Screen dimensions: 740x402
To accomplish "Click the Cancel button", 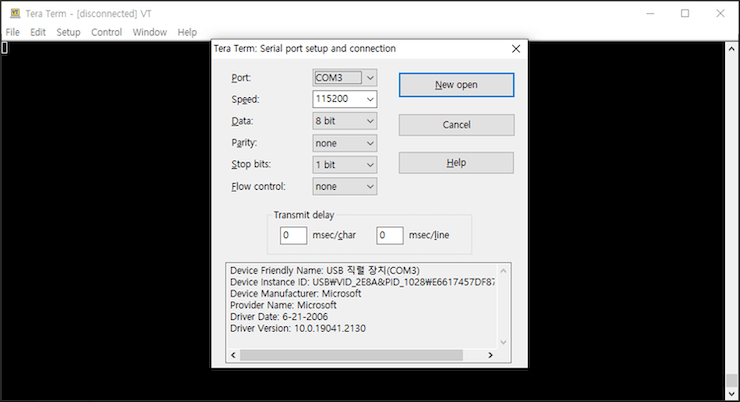I will pyautogui.click(x=456, y=125).
